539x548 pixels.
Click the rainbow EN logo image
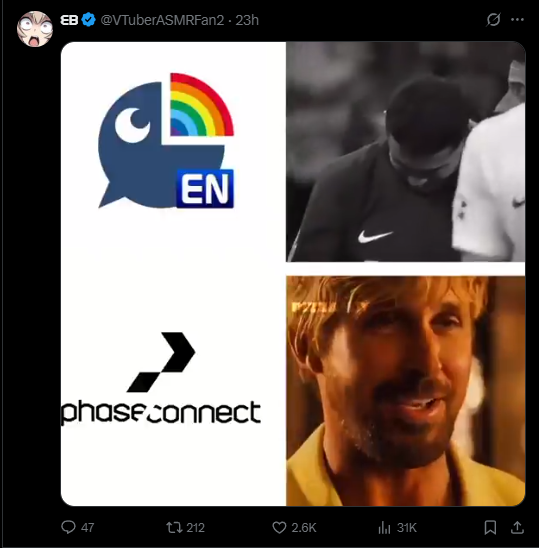click(x=166, y=140)
